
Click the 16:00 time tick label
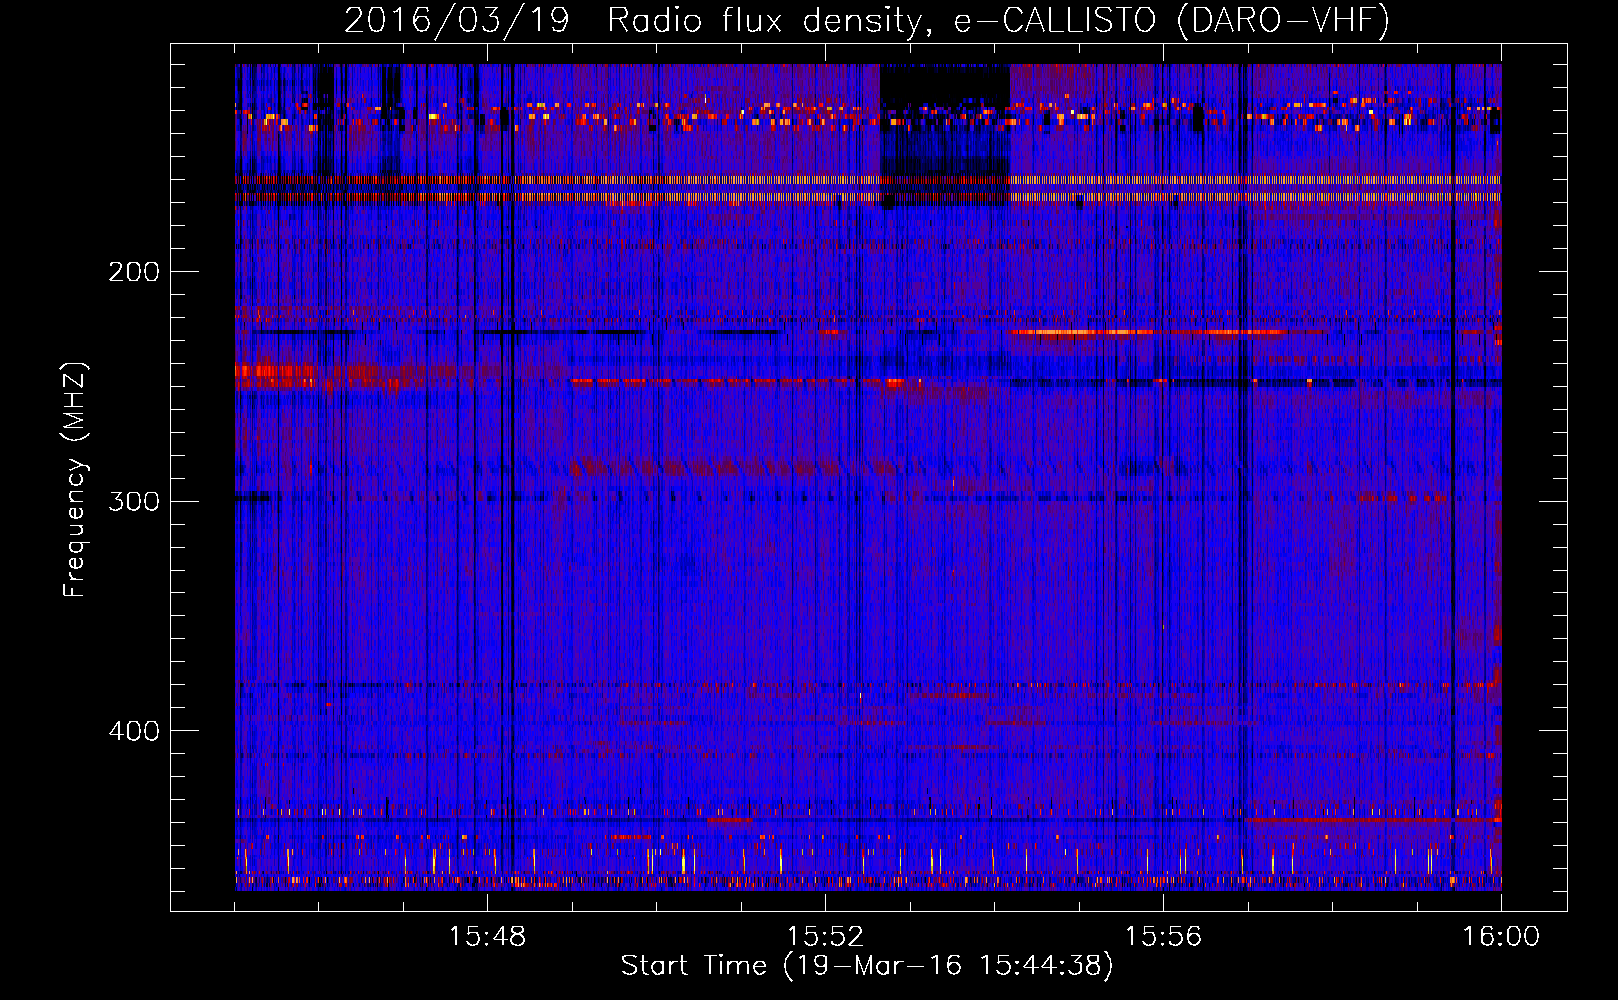pyautogui.click(x=1501, y=937)
